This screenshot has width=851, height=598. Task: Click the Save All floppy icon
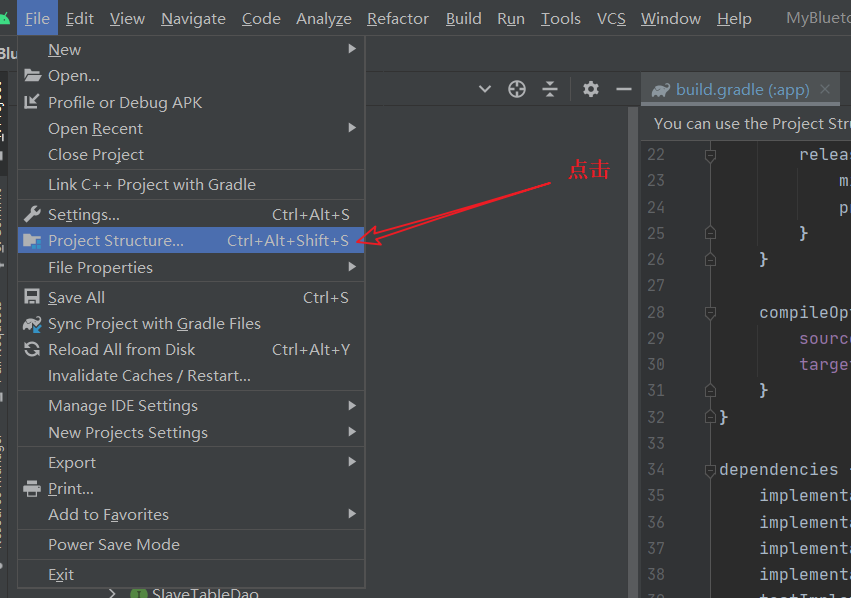[32, 296]
